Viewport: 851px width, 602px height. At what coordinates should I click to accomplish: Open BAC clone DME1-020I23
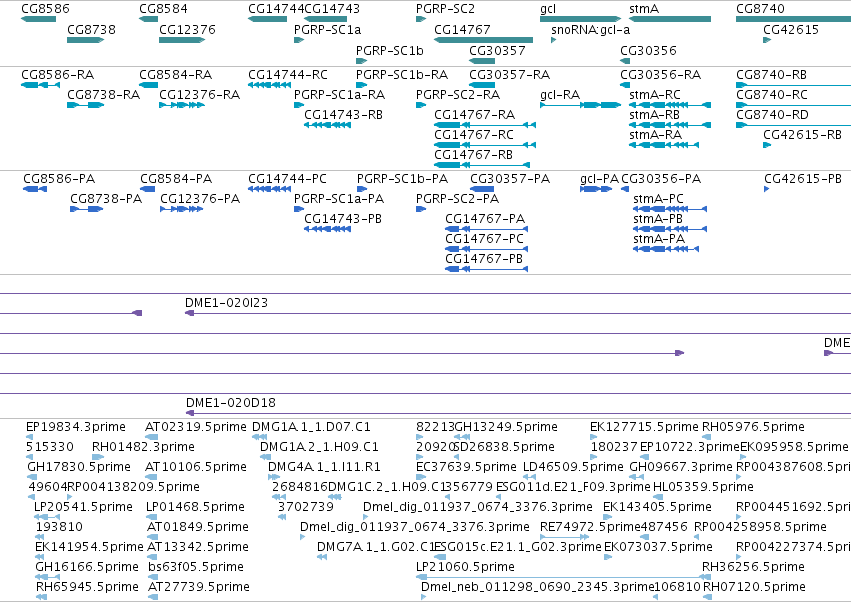(x=518, y=313)
